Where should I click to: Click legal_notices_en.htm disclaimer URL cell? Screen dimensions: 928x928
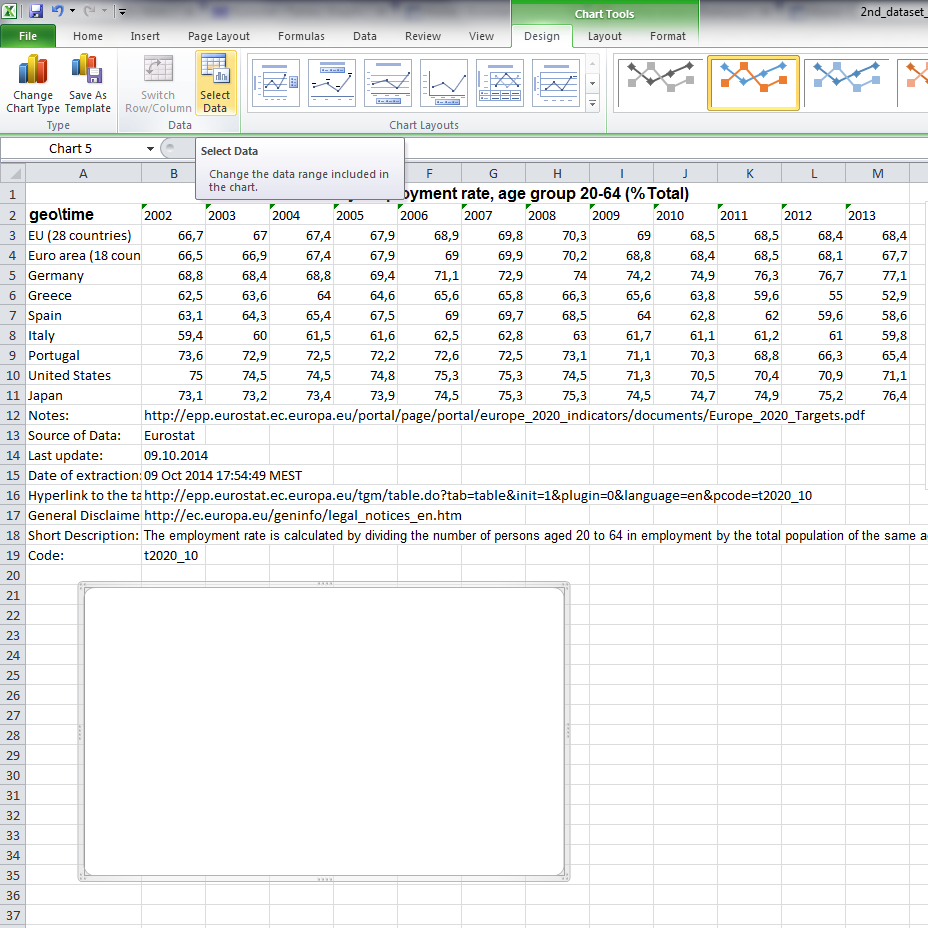[302, 515]
